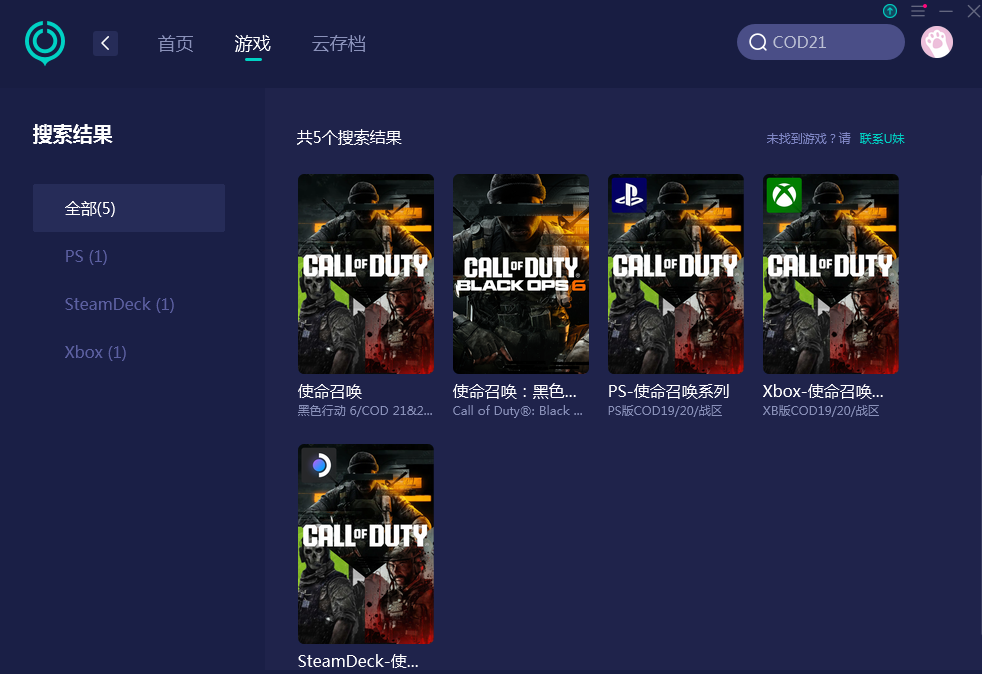Click the Steam badge on SteamDeck cover
The width and height of the screenshot is (982, 674).
(x=319, y=465)
